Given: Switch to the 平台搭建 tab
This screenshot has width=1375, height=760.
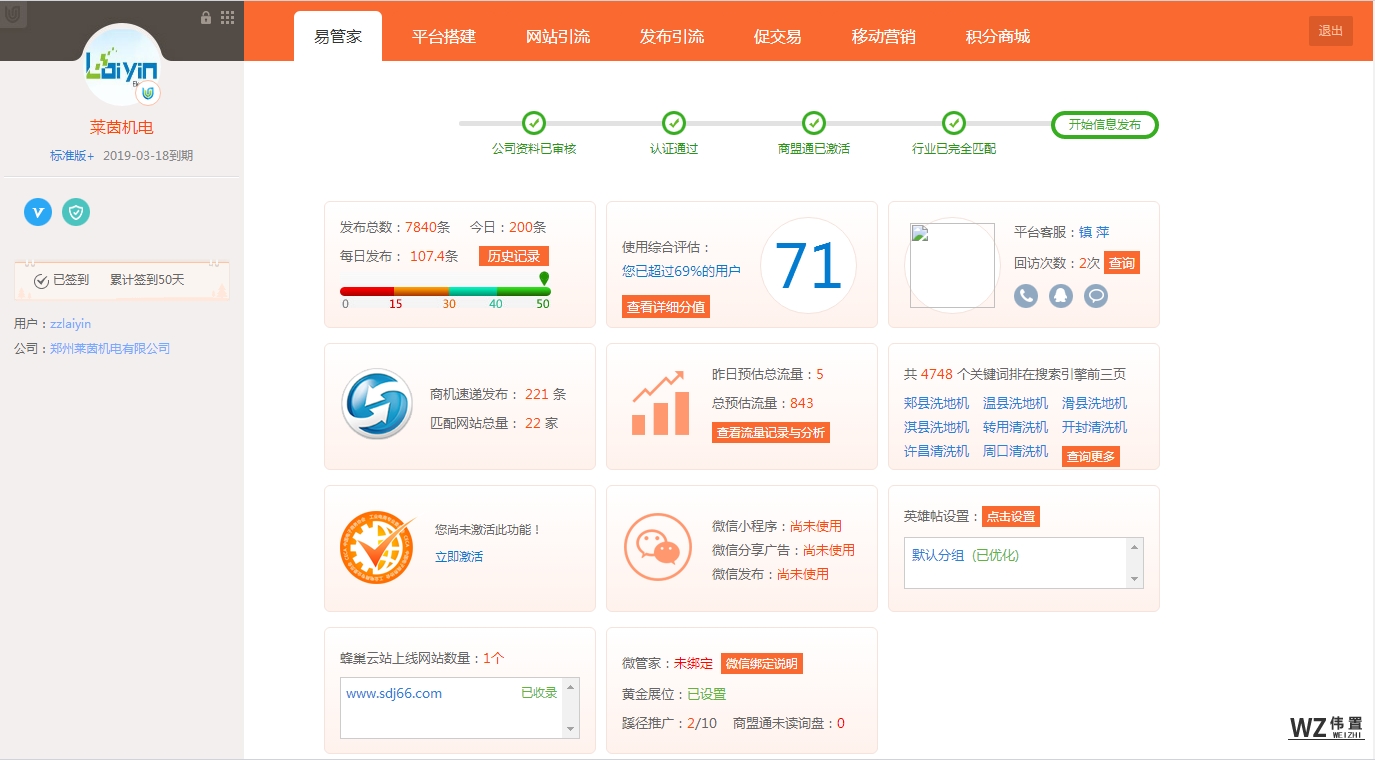Looking at the screenshot, I should (x=444, y=37).
